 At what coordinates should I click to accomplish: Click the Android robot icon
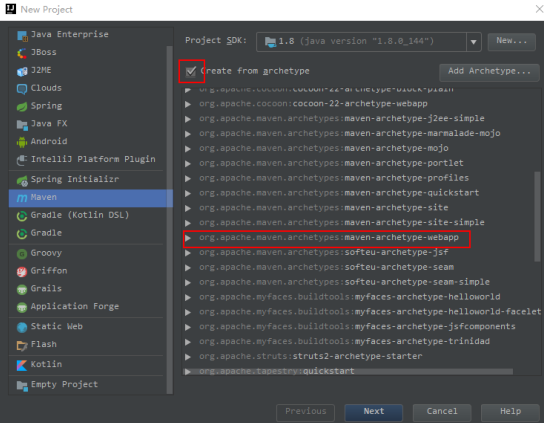(x=22, y=142)
